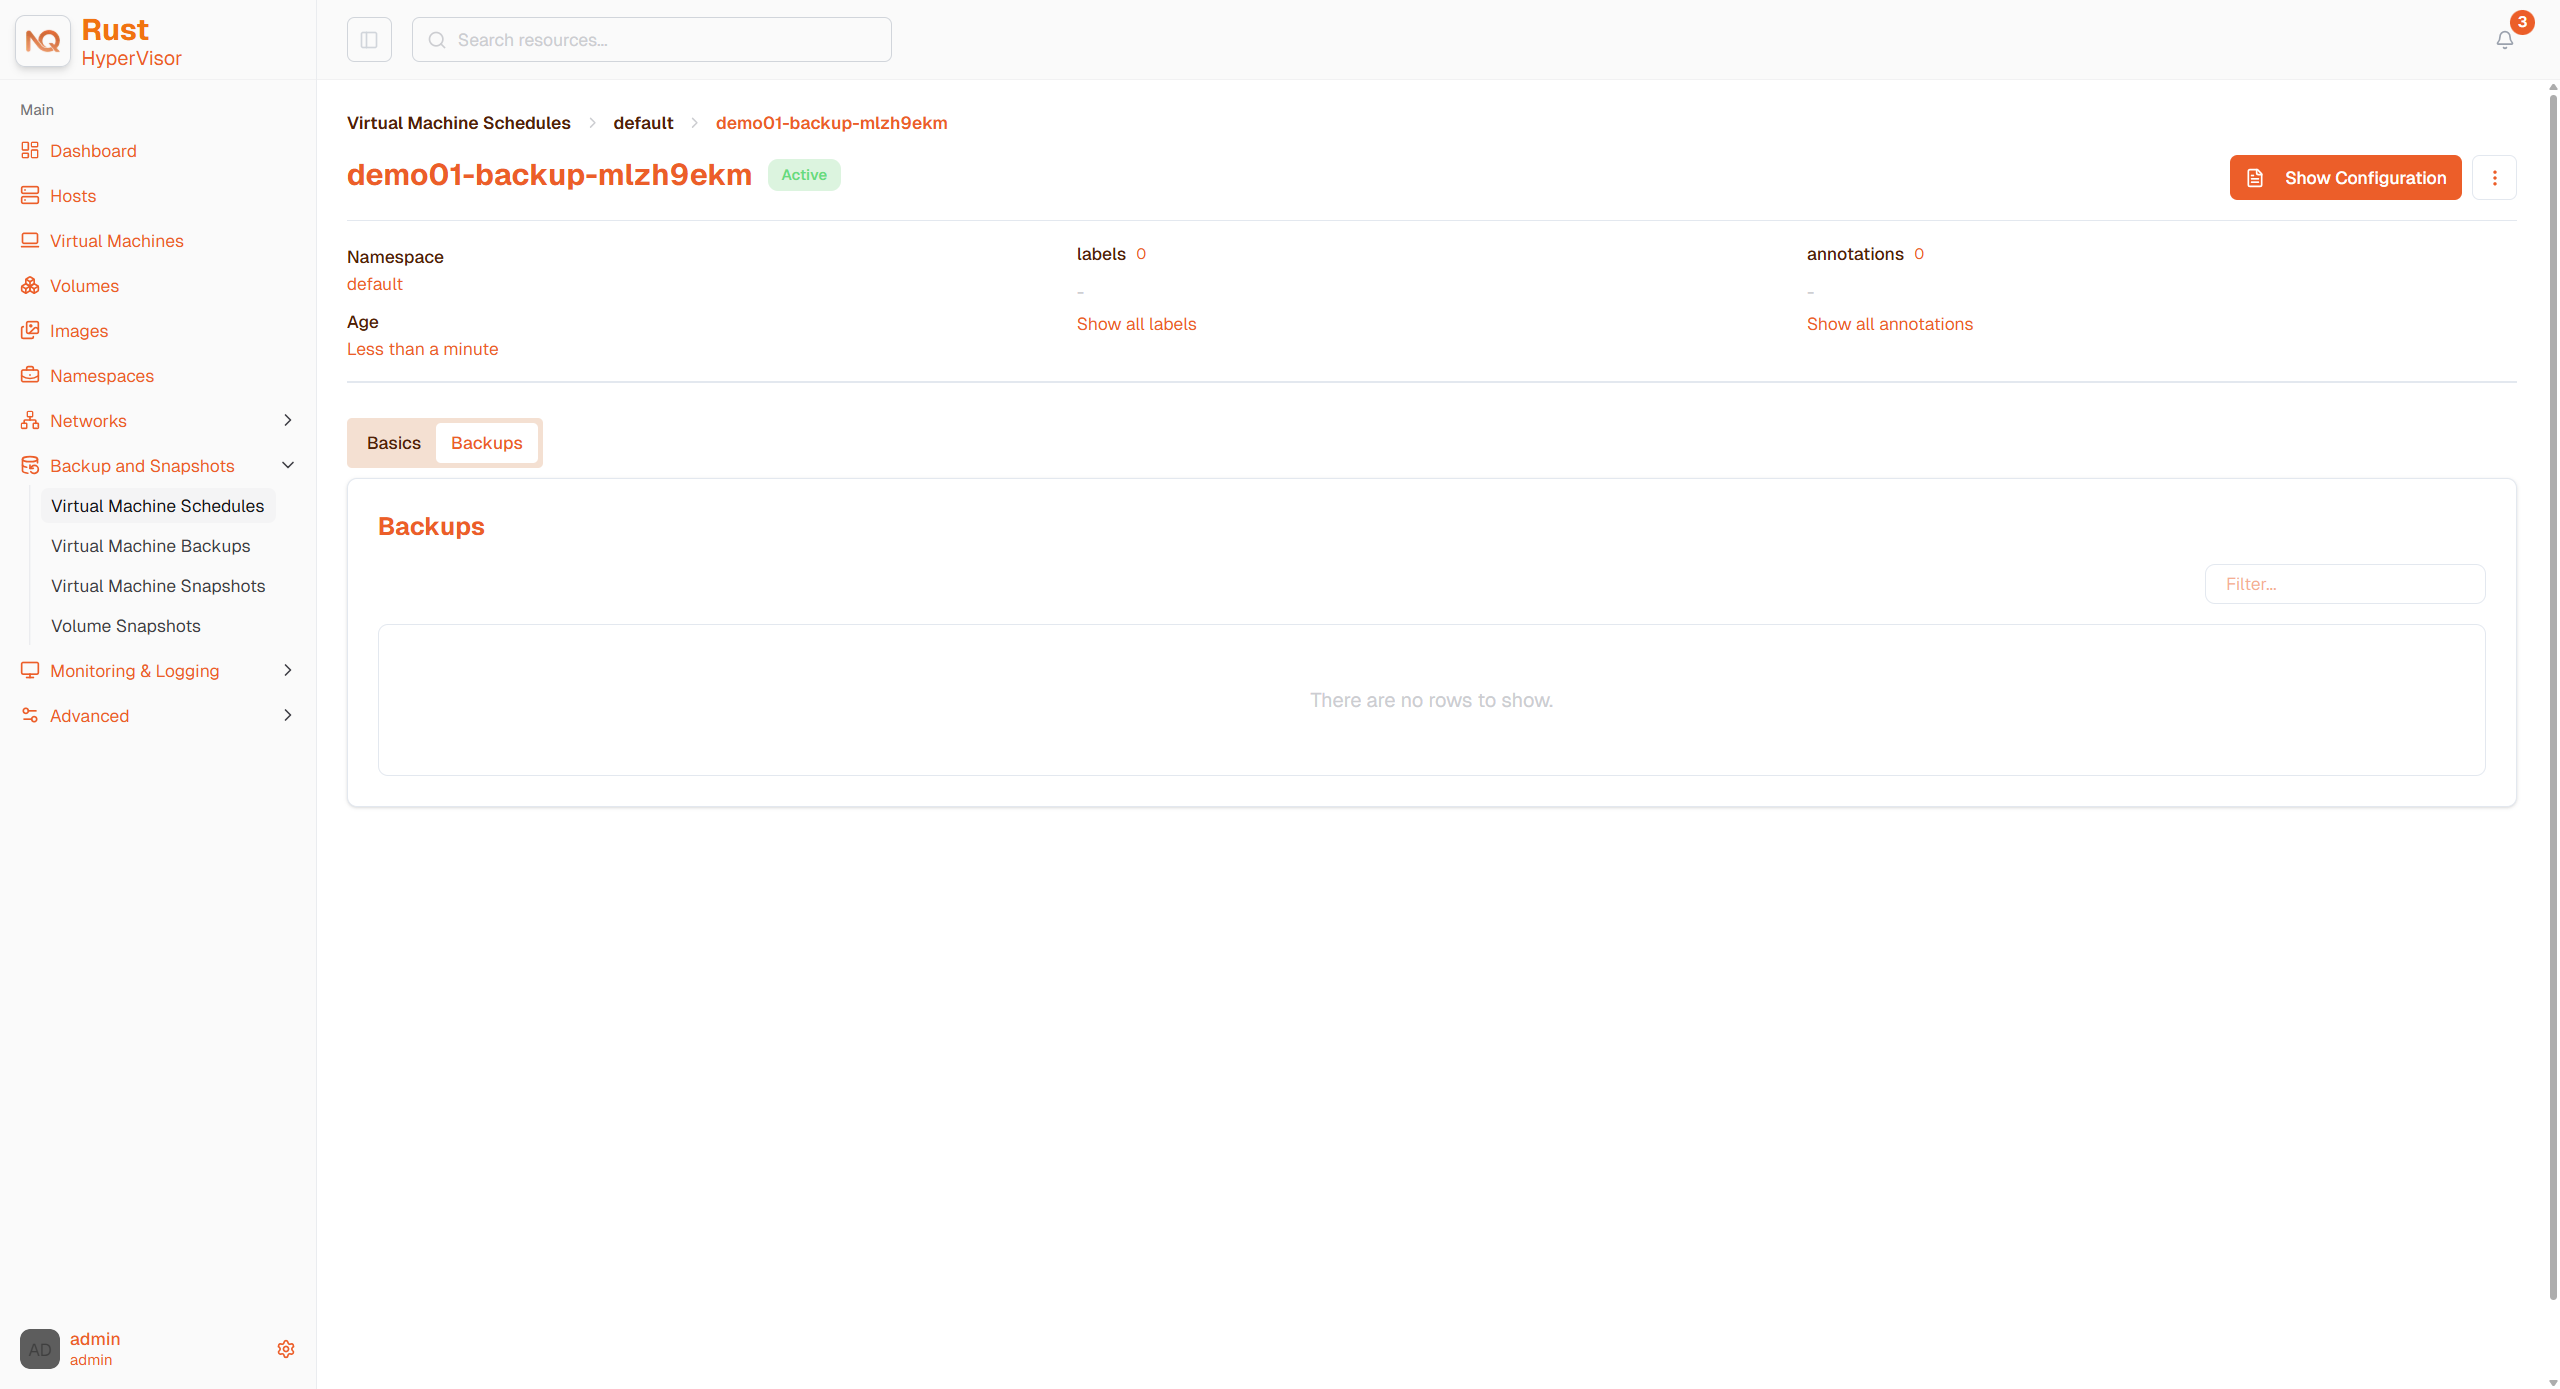2560x1389 pixels.
Task: Open notifications bell icon
Action: tap(2505, 40)
